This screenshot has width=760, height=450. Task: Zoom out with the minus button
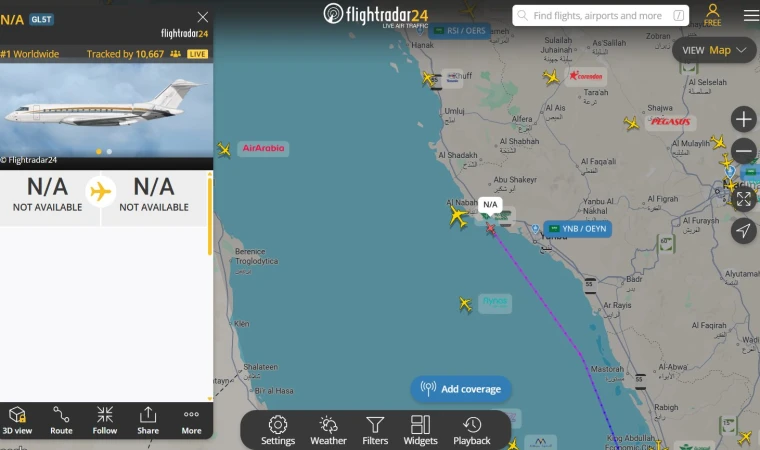coord(744,151)
